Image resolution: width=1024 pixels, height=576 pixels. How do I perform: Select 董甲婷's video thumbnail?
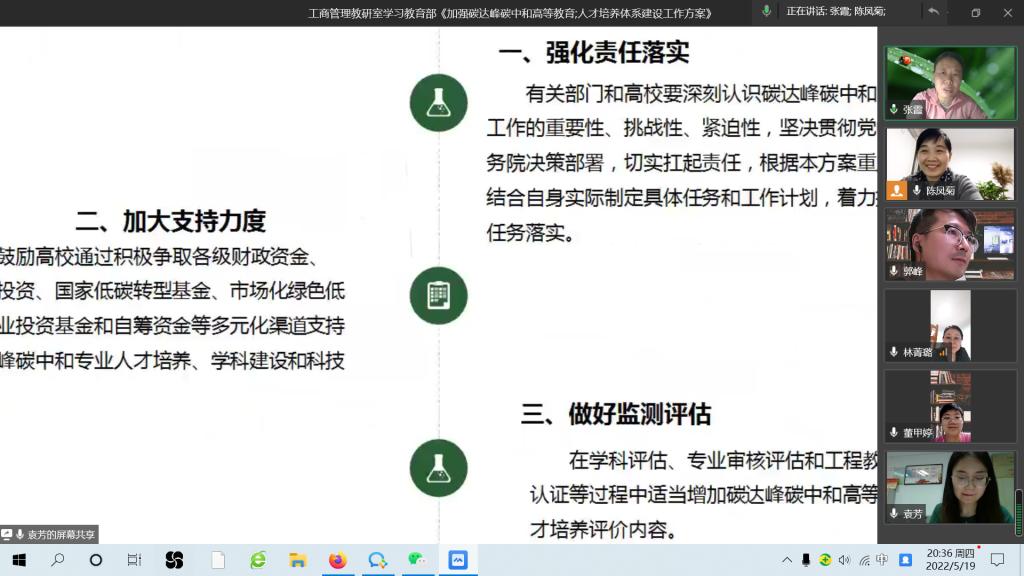(949, 406)
